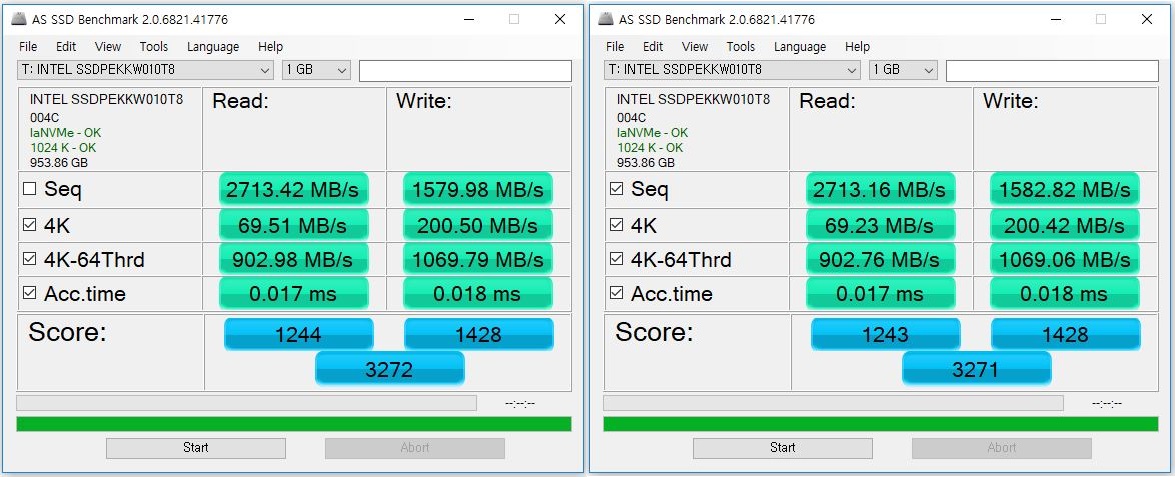Click Start button in the right window

pyautogui.click(x=782, y=448)
